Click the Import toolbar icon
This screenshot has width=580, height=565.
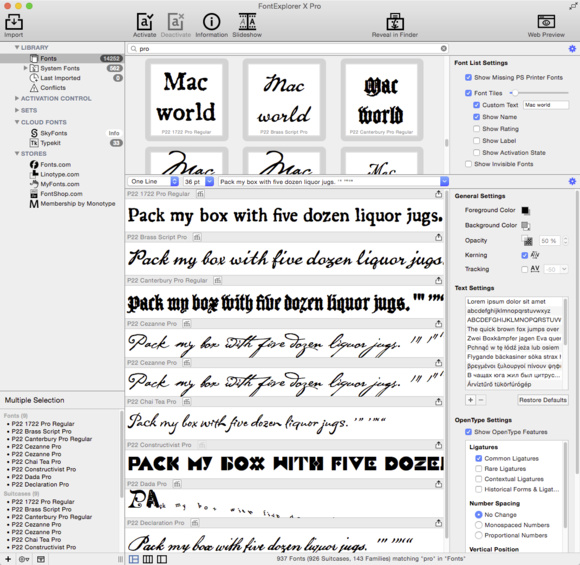tap(14, 22)
